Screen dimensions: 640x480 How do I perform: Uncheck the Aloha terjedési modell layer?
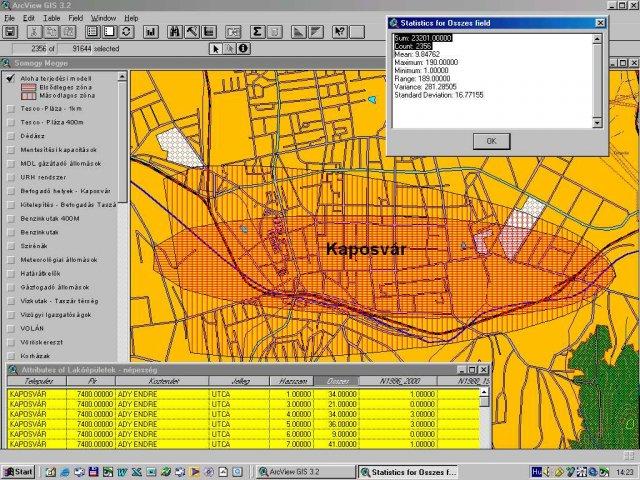point(10,78)
